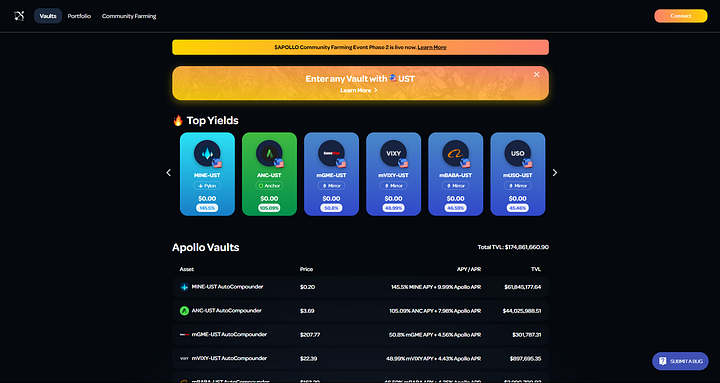720x383 pixels.
Task: Click the MINE token icon on the MINE-UST card
Action: (x=207, y=153)
